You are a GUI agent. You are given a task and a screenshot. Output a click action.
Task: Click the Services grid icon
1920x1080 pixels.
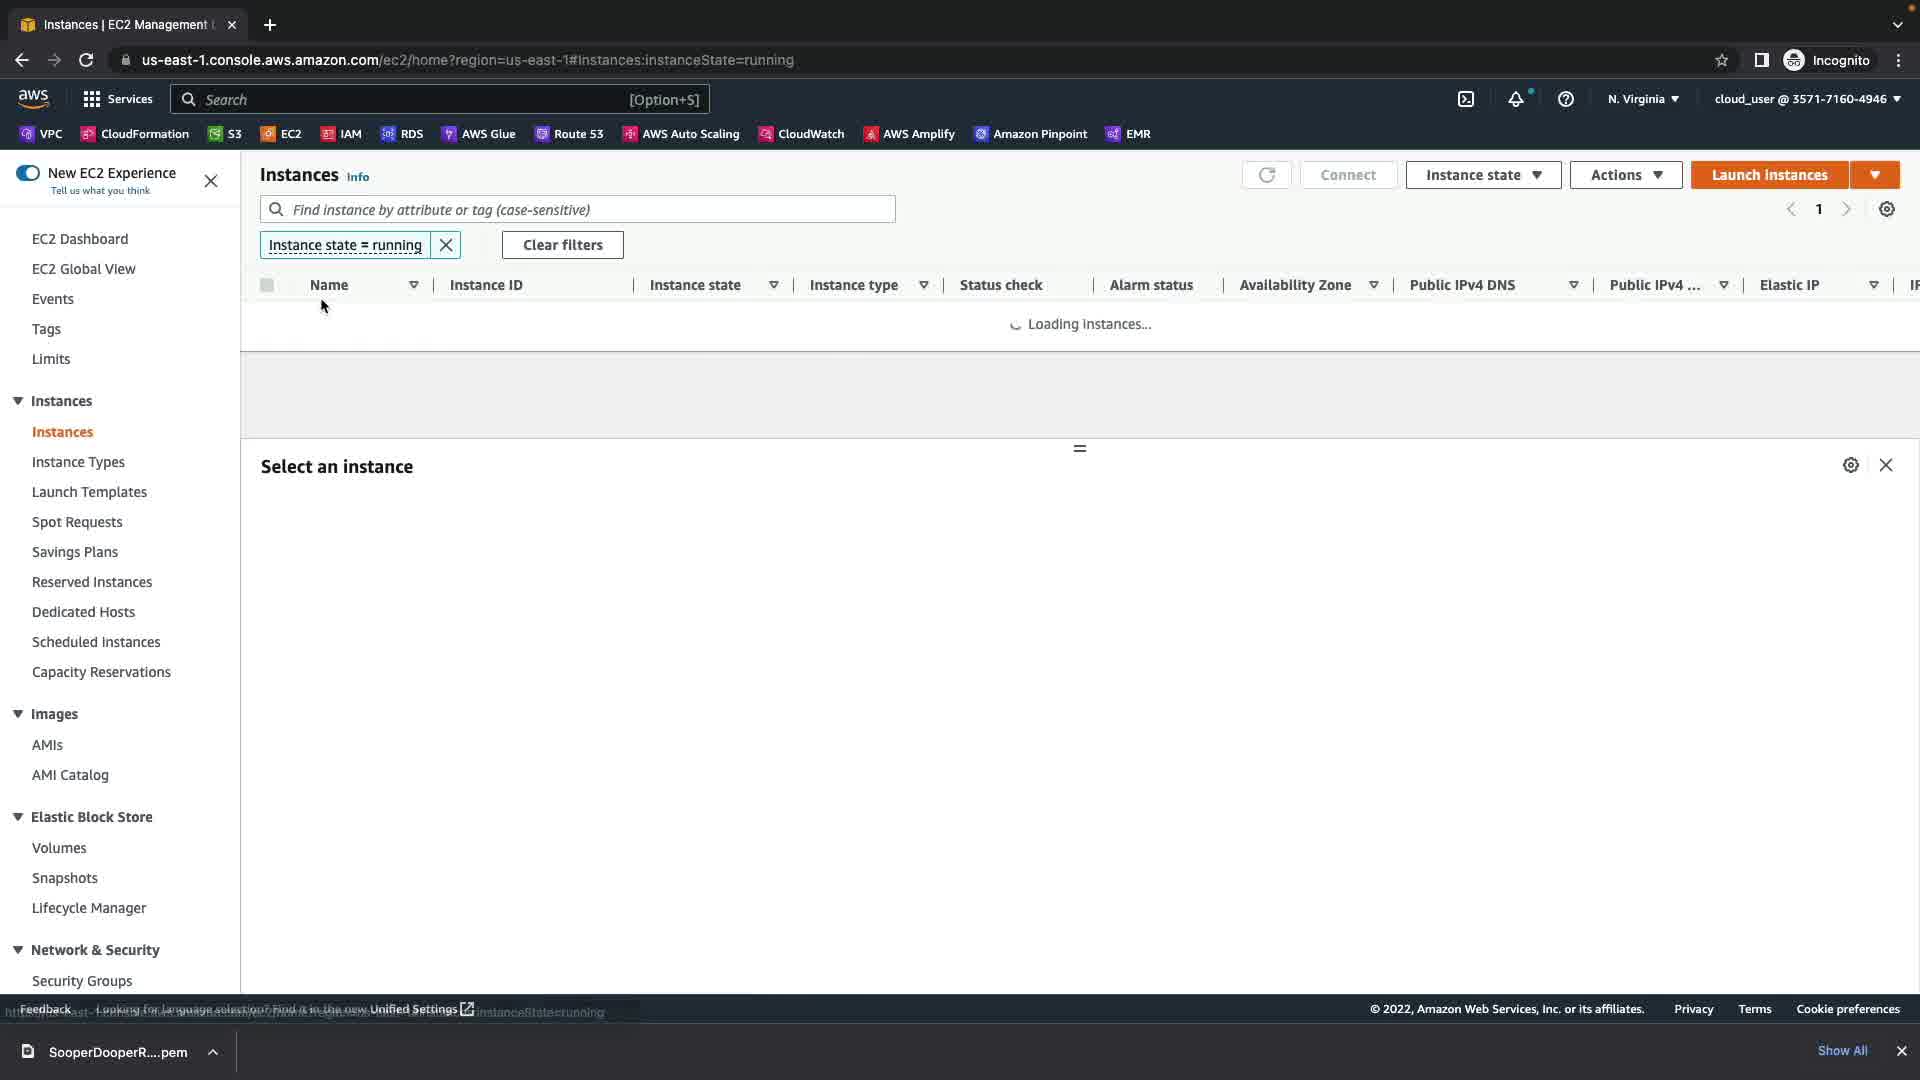coord(92,99)
